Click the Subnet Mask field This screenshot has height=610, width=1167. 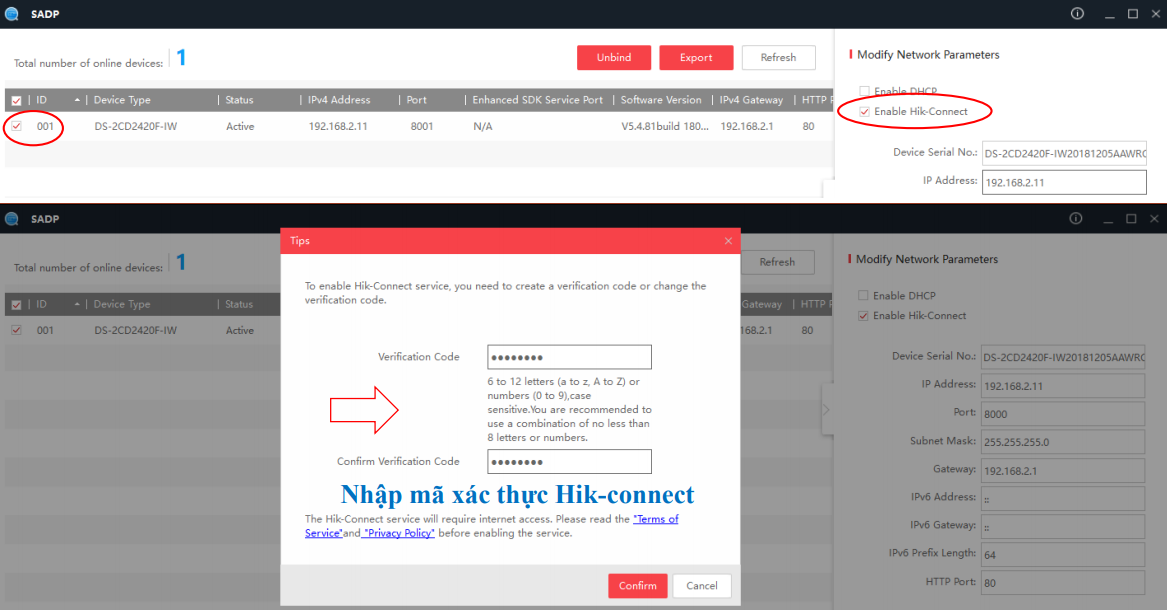(x=1062, y=442)
